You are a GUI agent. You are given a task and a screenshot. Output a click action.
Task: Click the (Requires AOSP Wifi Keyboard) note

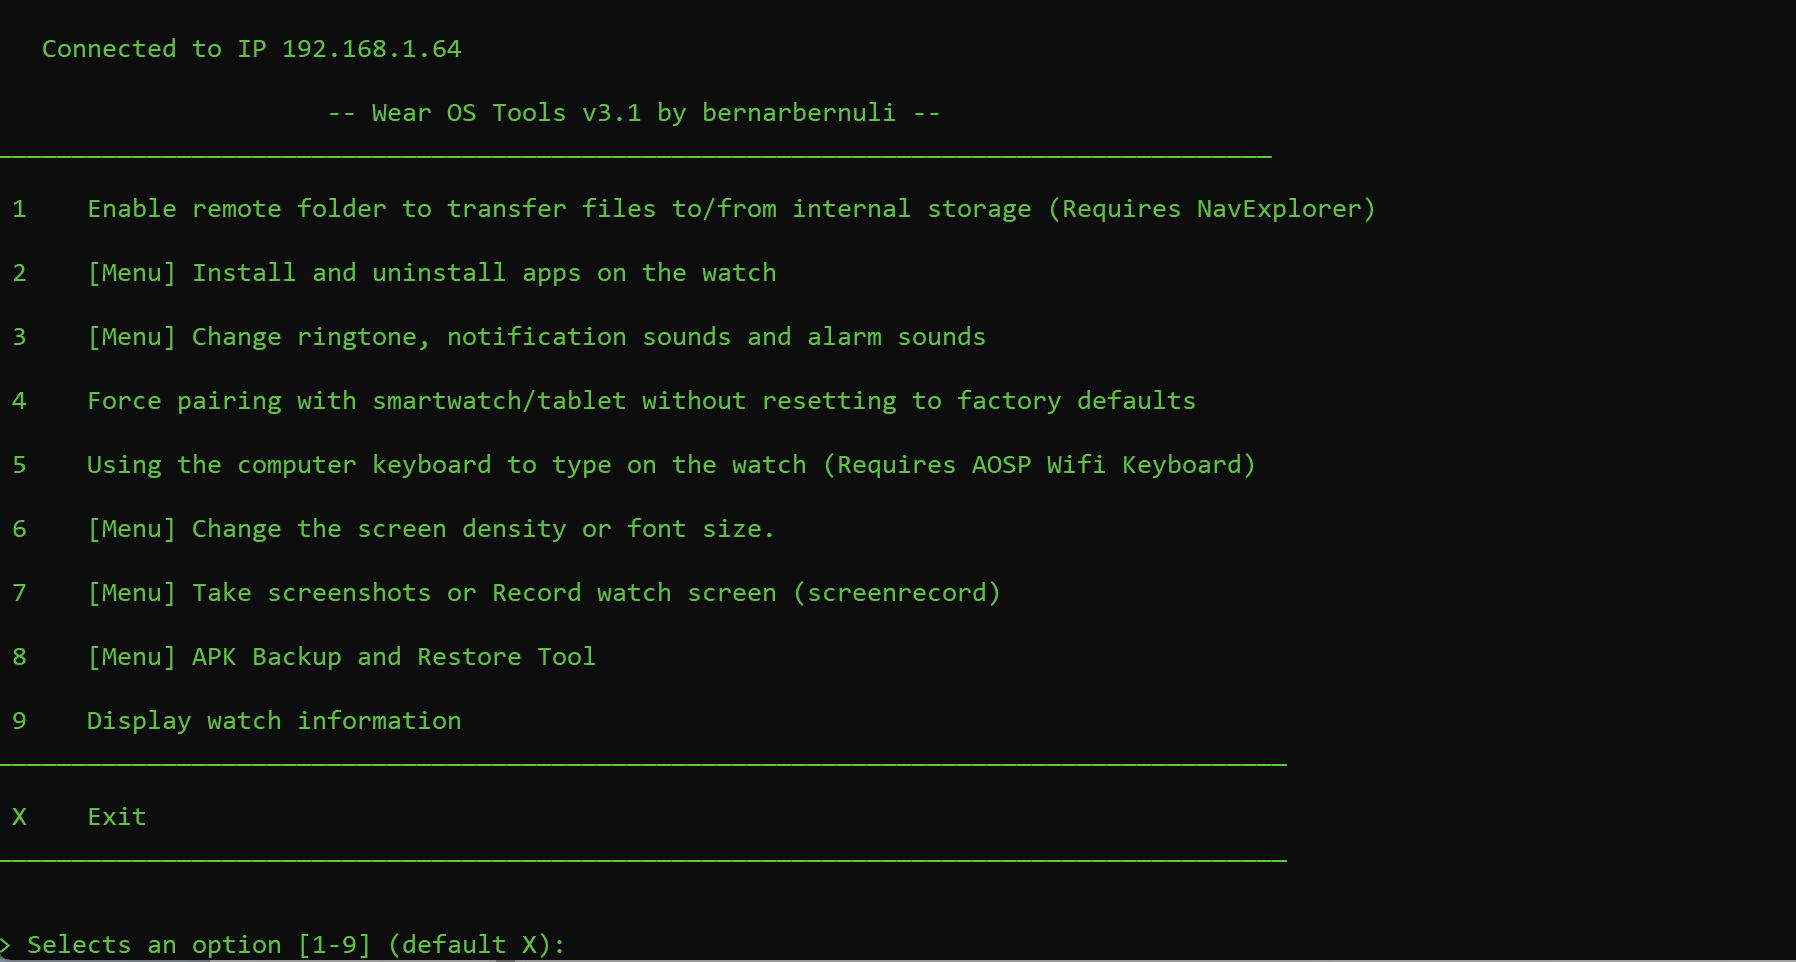click(1039, 465)
